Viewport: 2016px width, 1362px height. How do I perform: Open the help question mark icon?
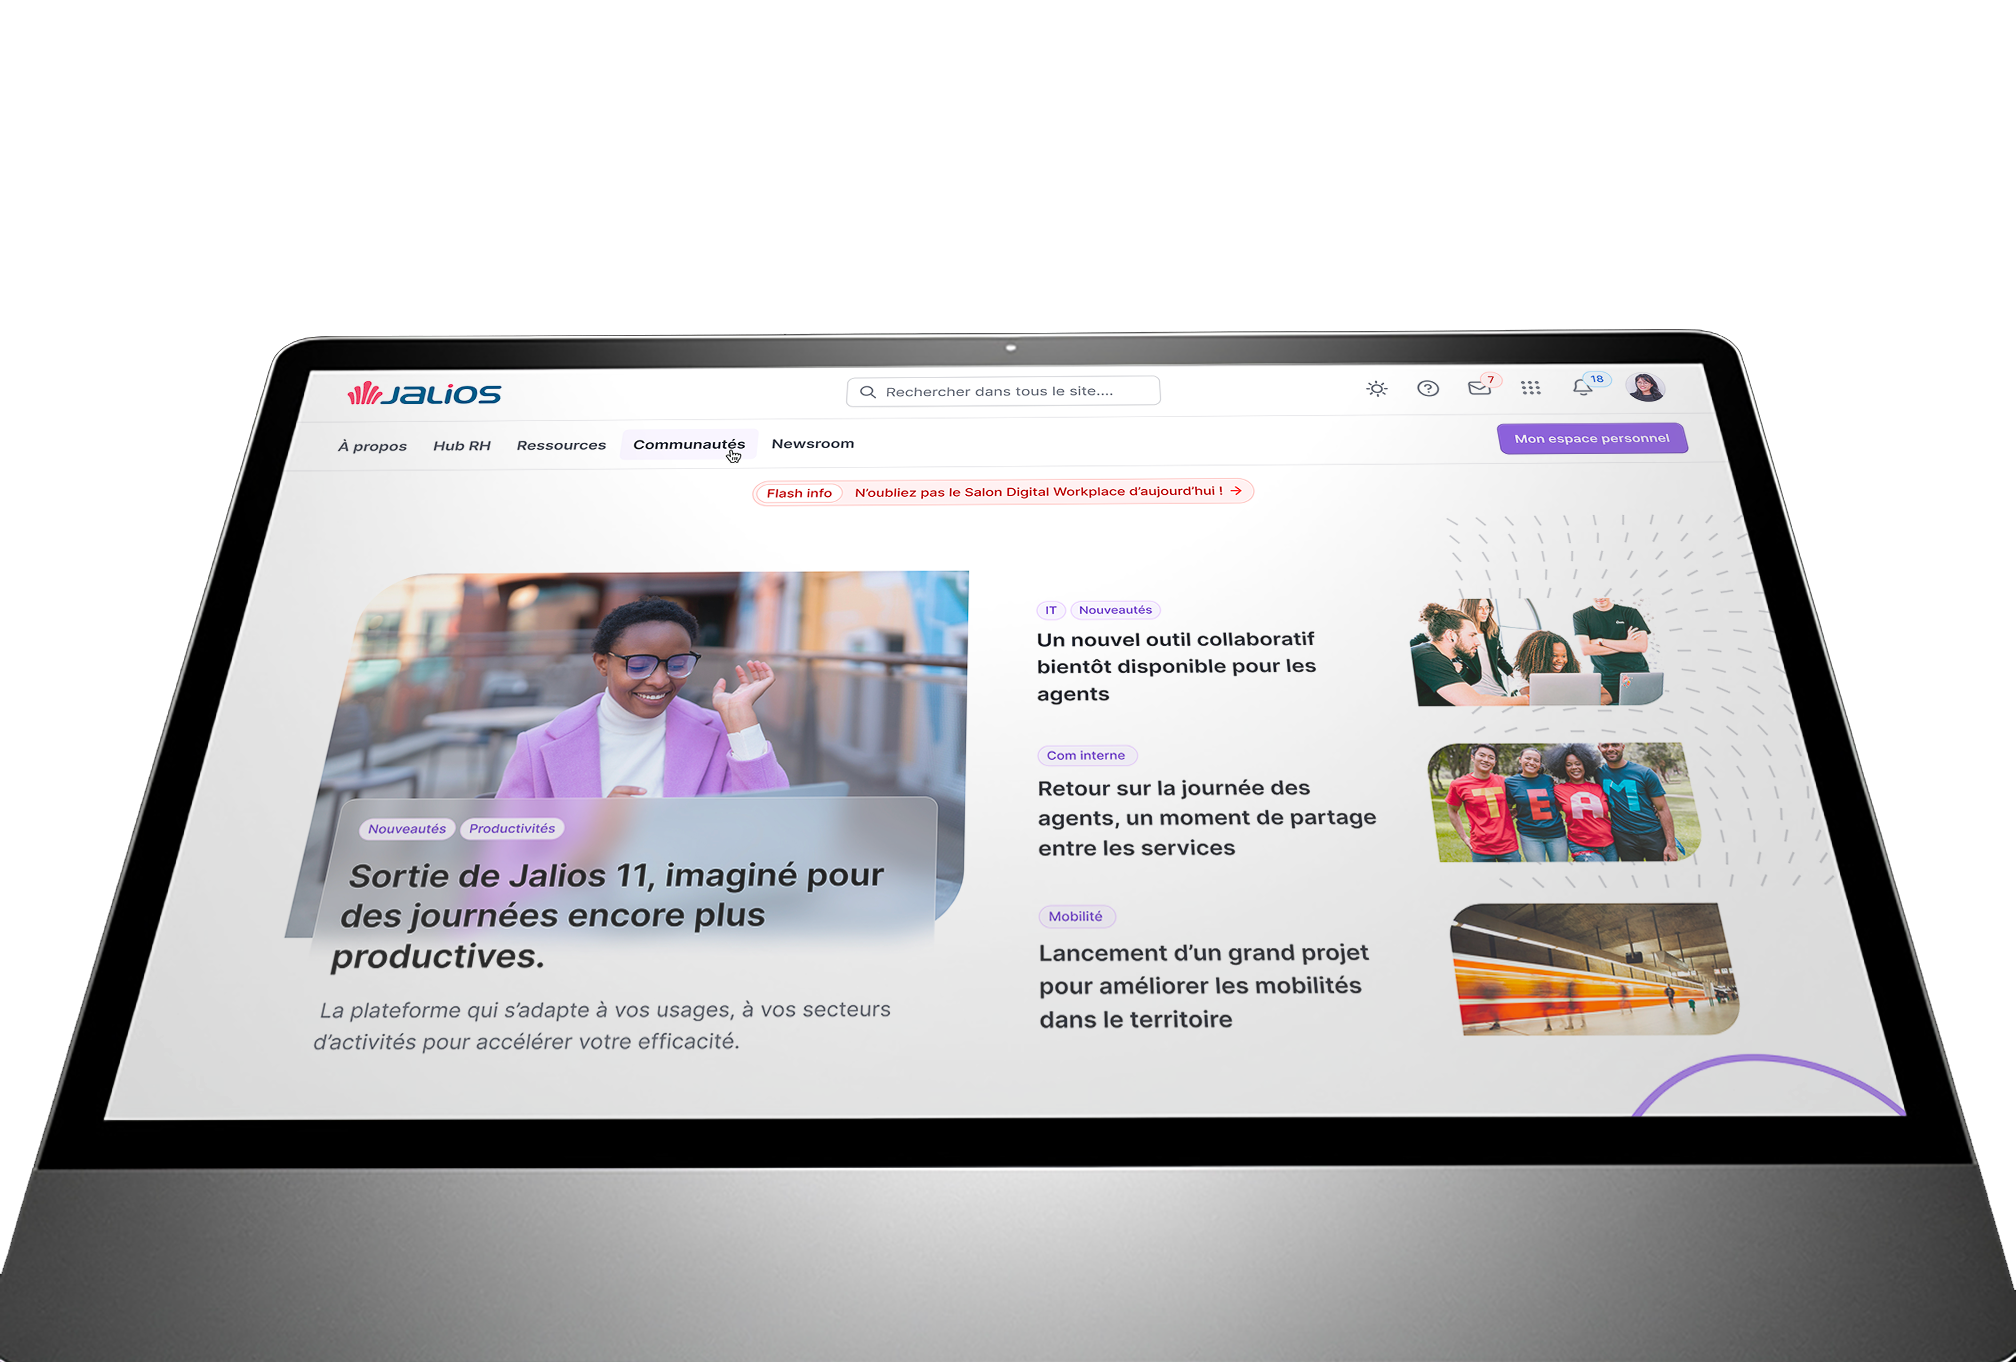[1428, 389]
